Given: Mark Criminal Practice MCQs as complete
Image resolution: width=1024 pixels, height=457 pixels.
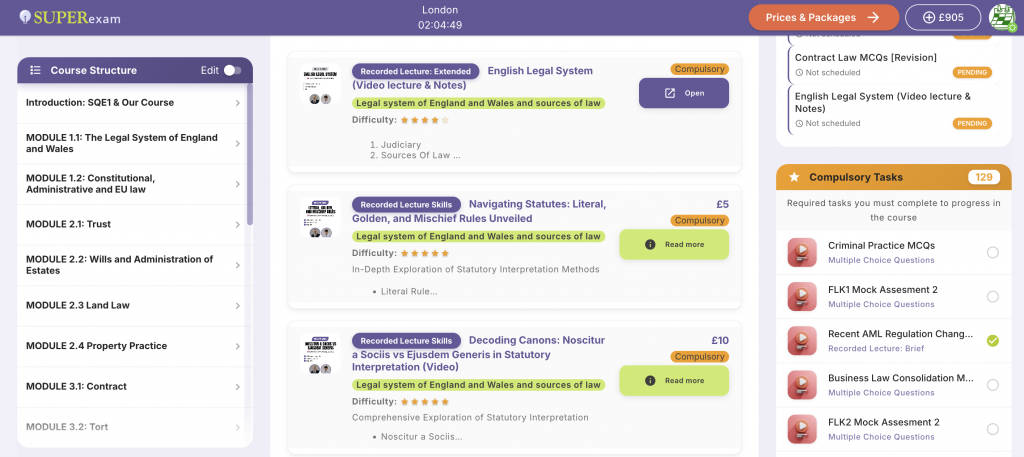Looking at the screenshot, I should tap(992, 252).
